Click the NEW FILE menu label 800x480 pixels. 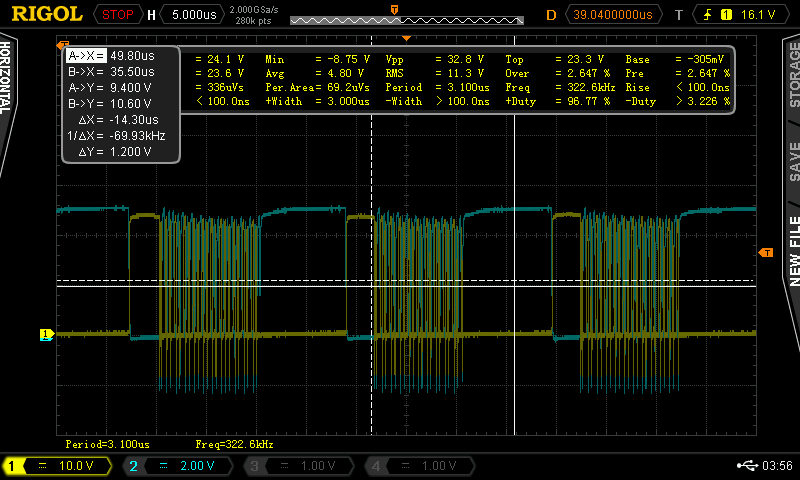coord(794,250)
